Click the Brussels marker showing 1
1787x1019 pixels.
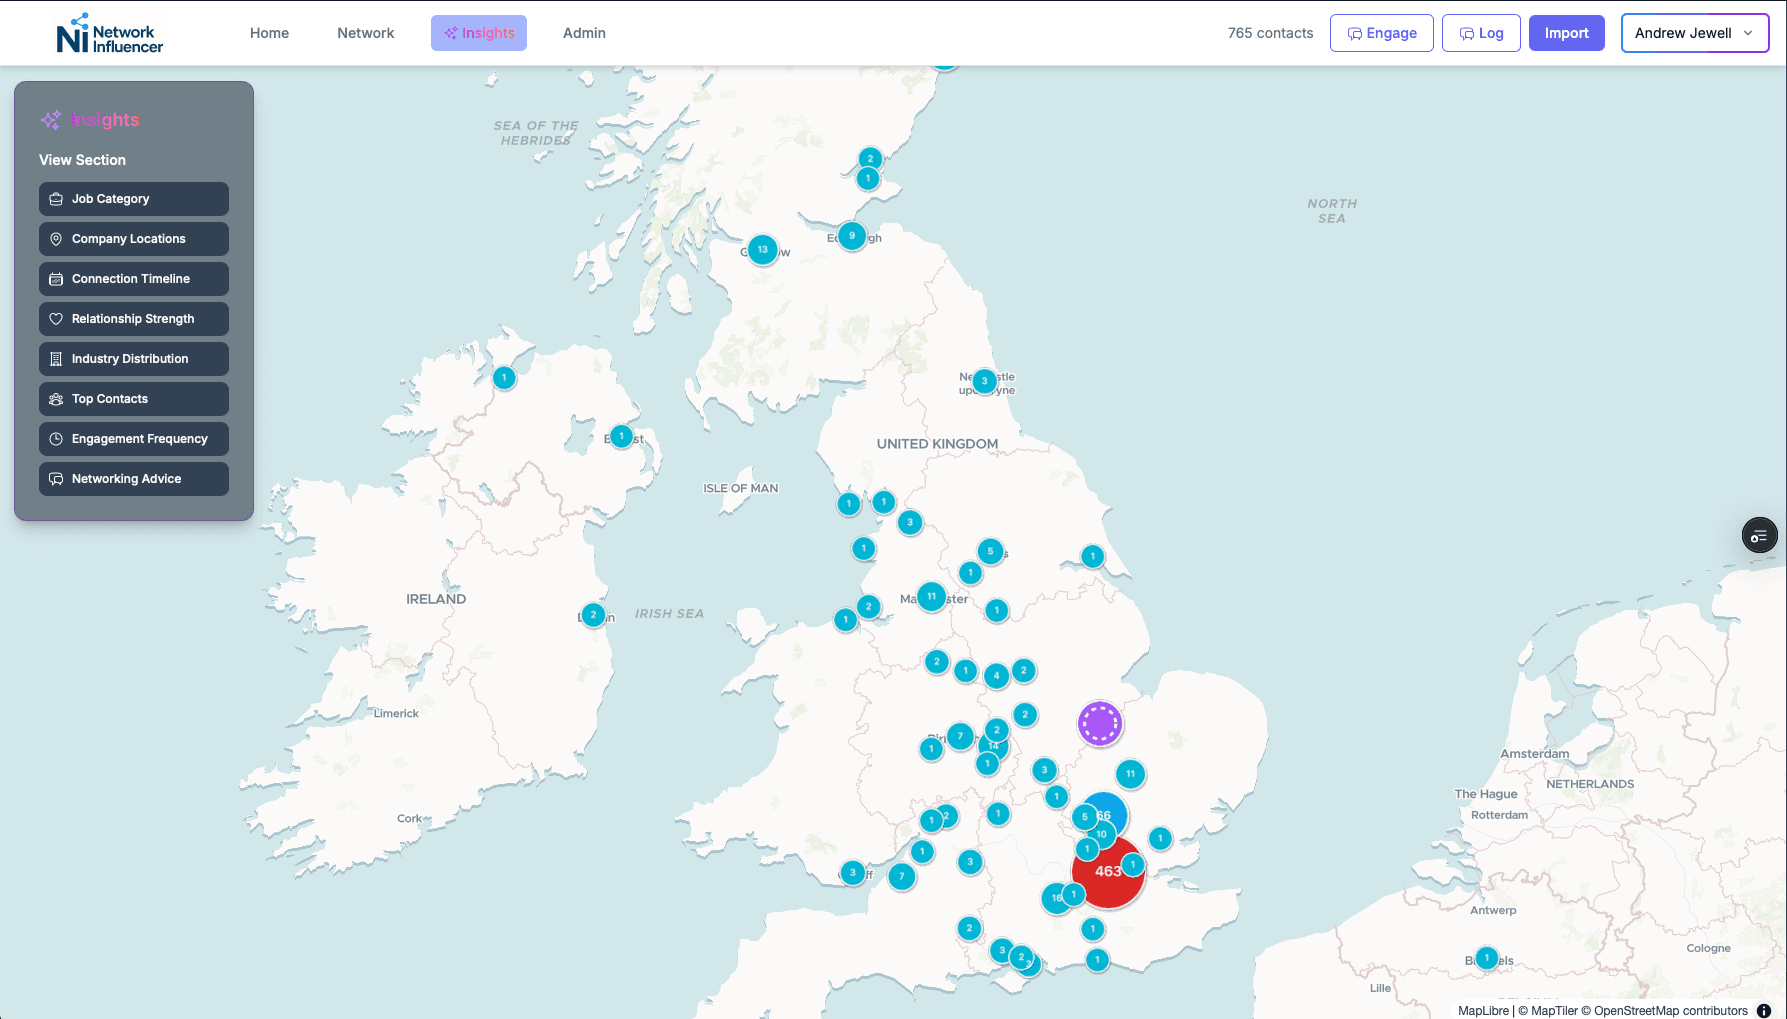(1487, 958)
